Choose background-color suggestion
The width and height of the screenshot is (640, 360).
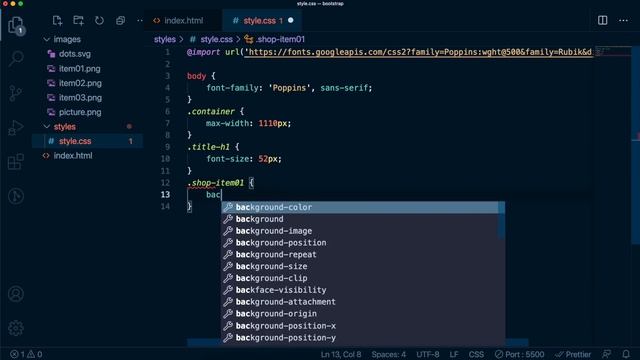[360, 207]
